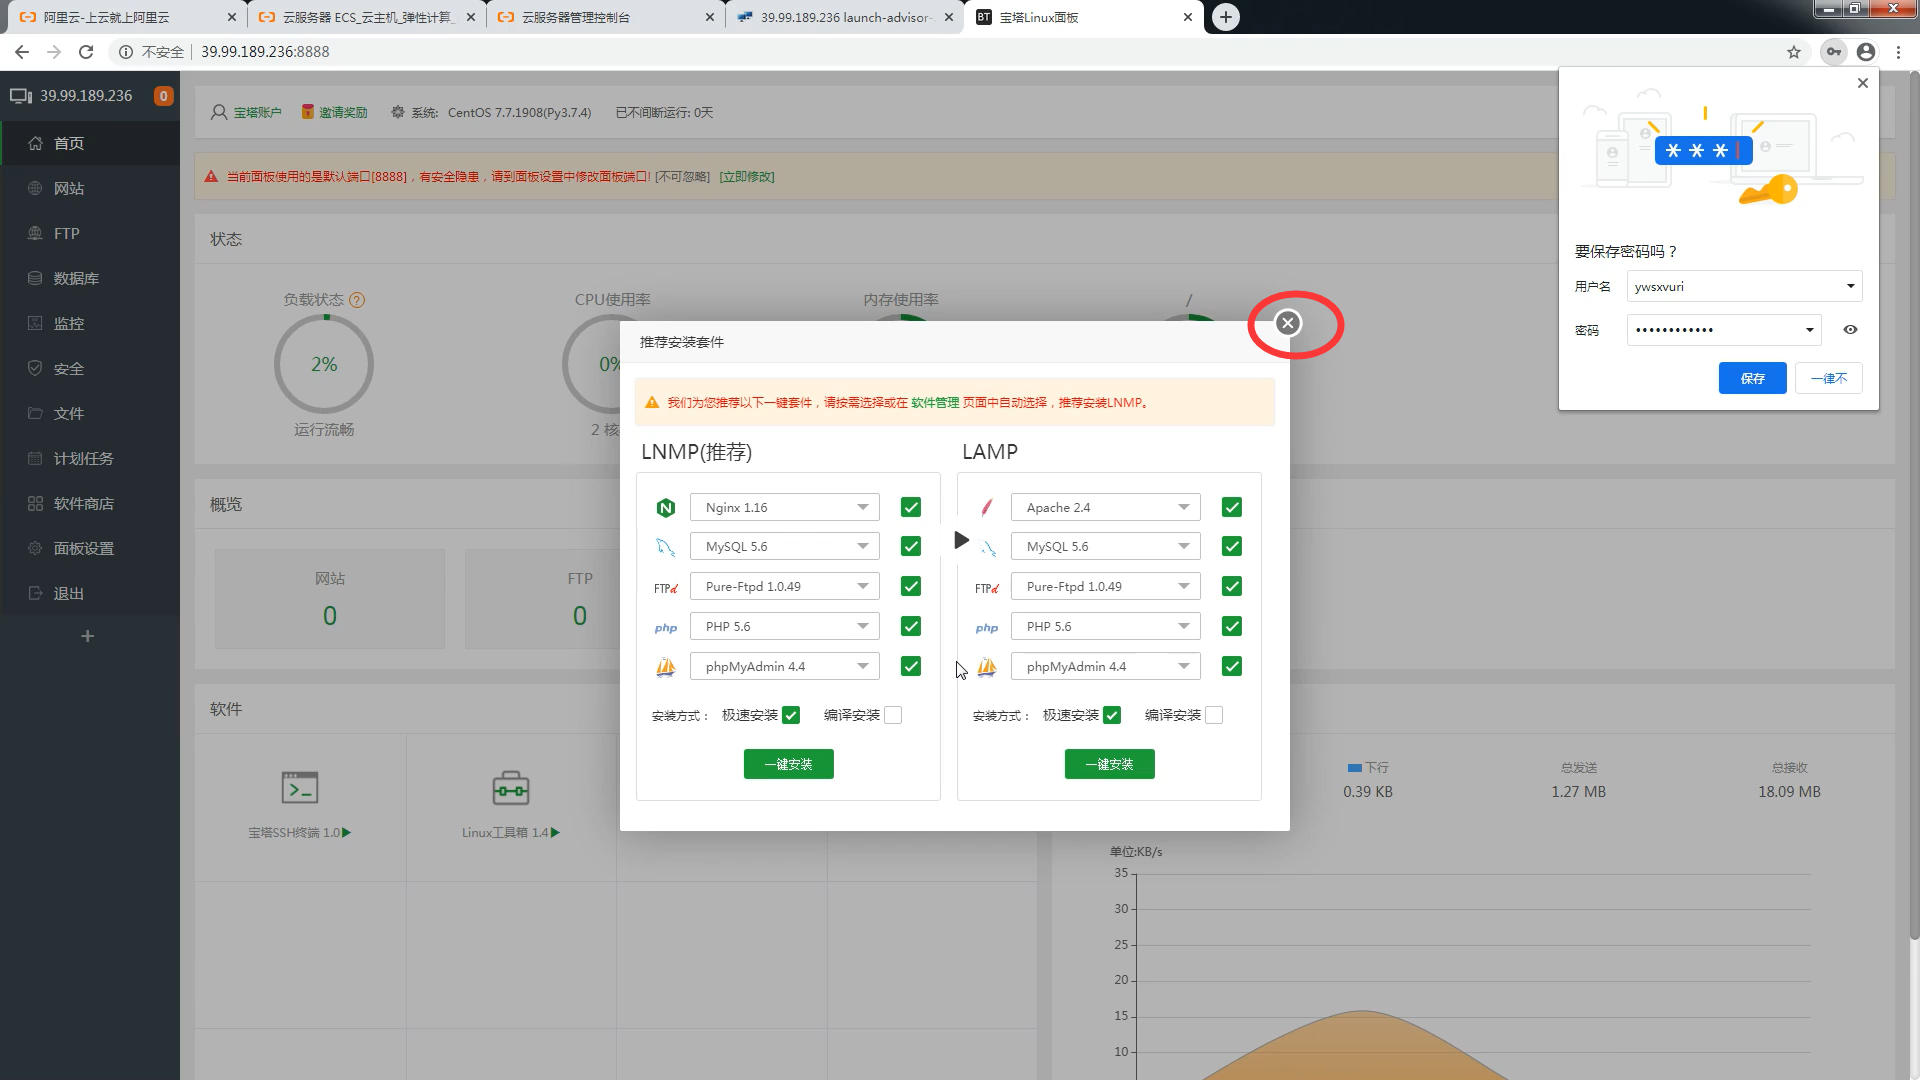Click 软件管理 link in dialog notice
This screenshot has height=1080, width=1920.
pos(935,403)
